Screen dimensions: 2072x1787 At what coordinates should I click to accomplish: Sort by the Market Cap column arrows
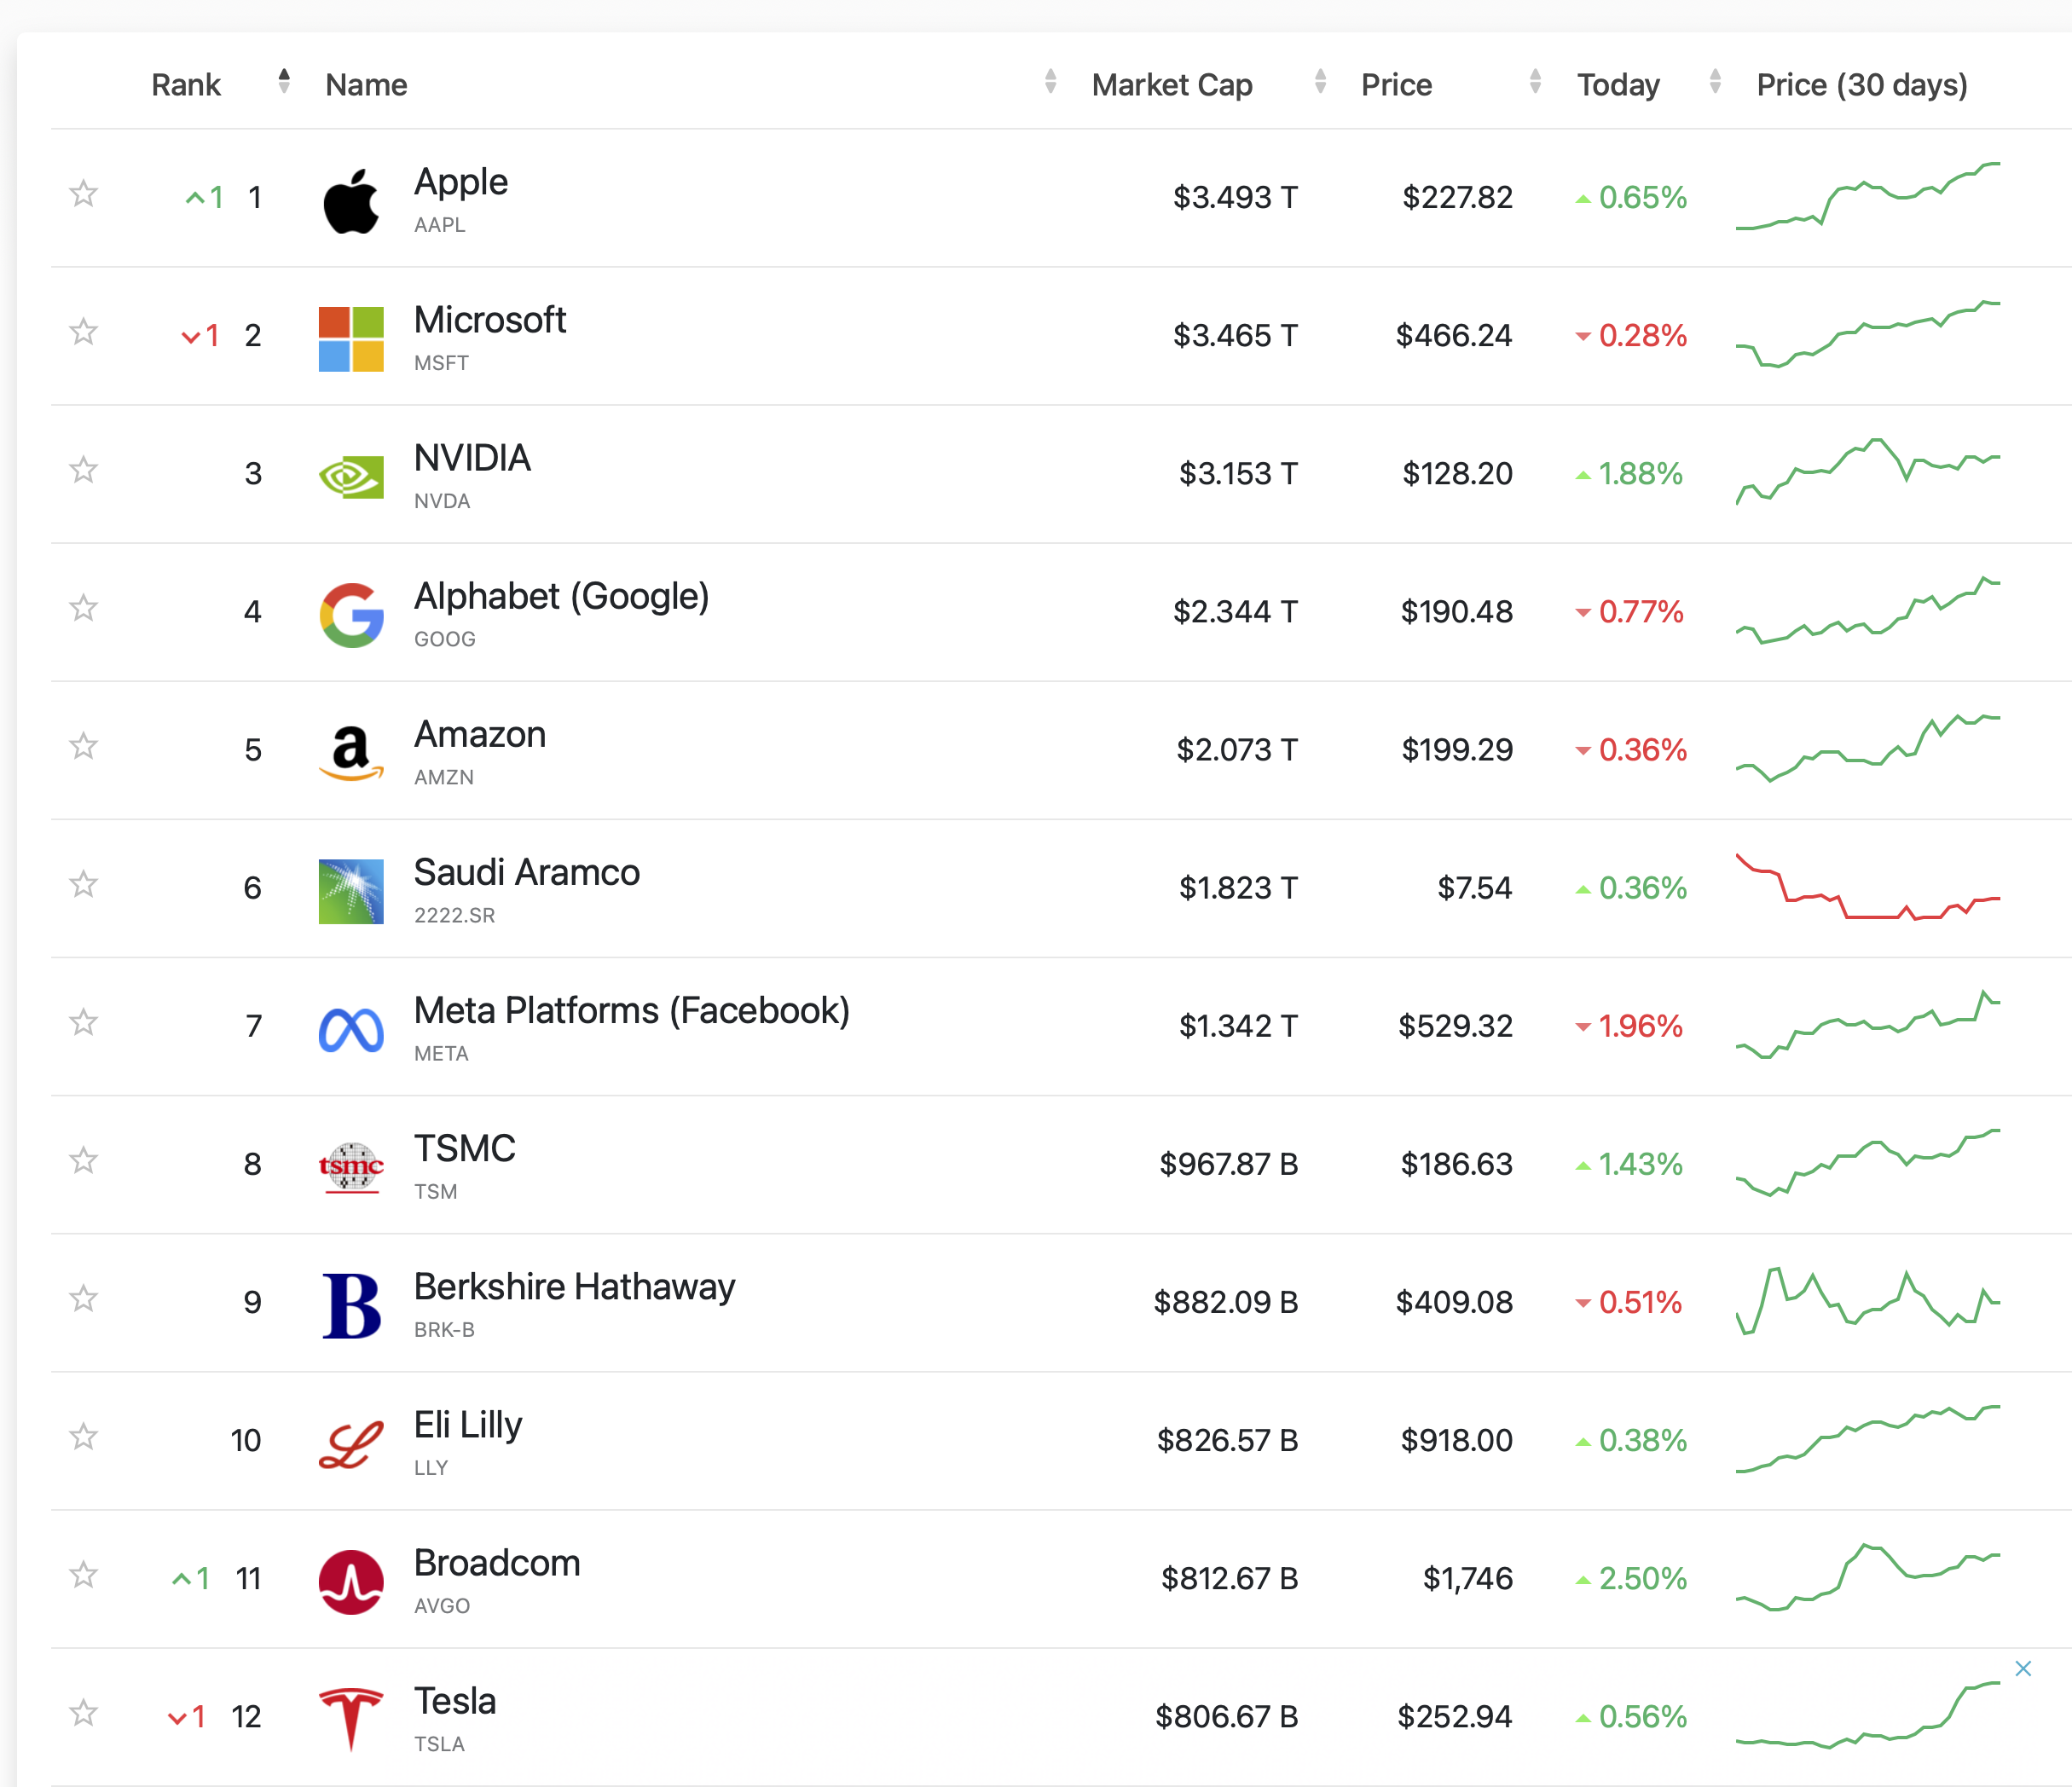pos(1320,82)
